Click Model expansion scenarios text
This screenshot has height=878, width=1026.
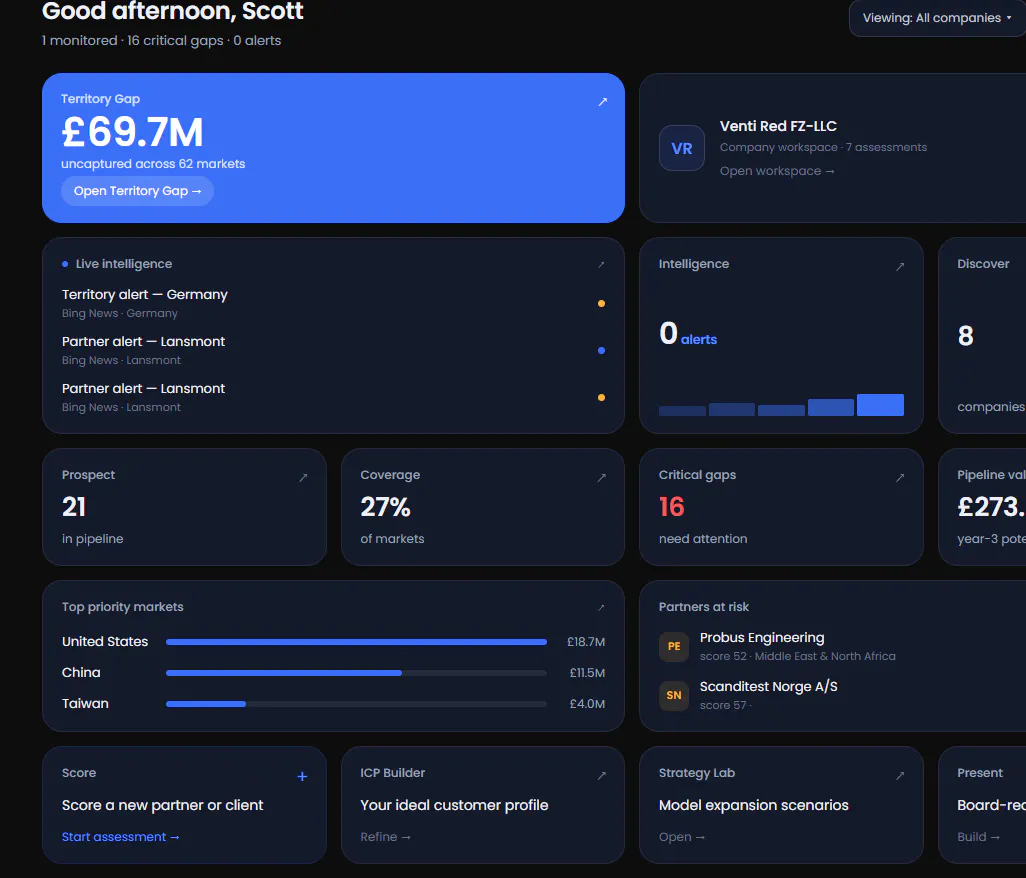click(x=754, y=805)
